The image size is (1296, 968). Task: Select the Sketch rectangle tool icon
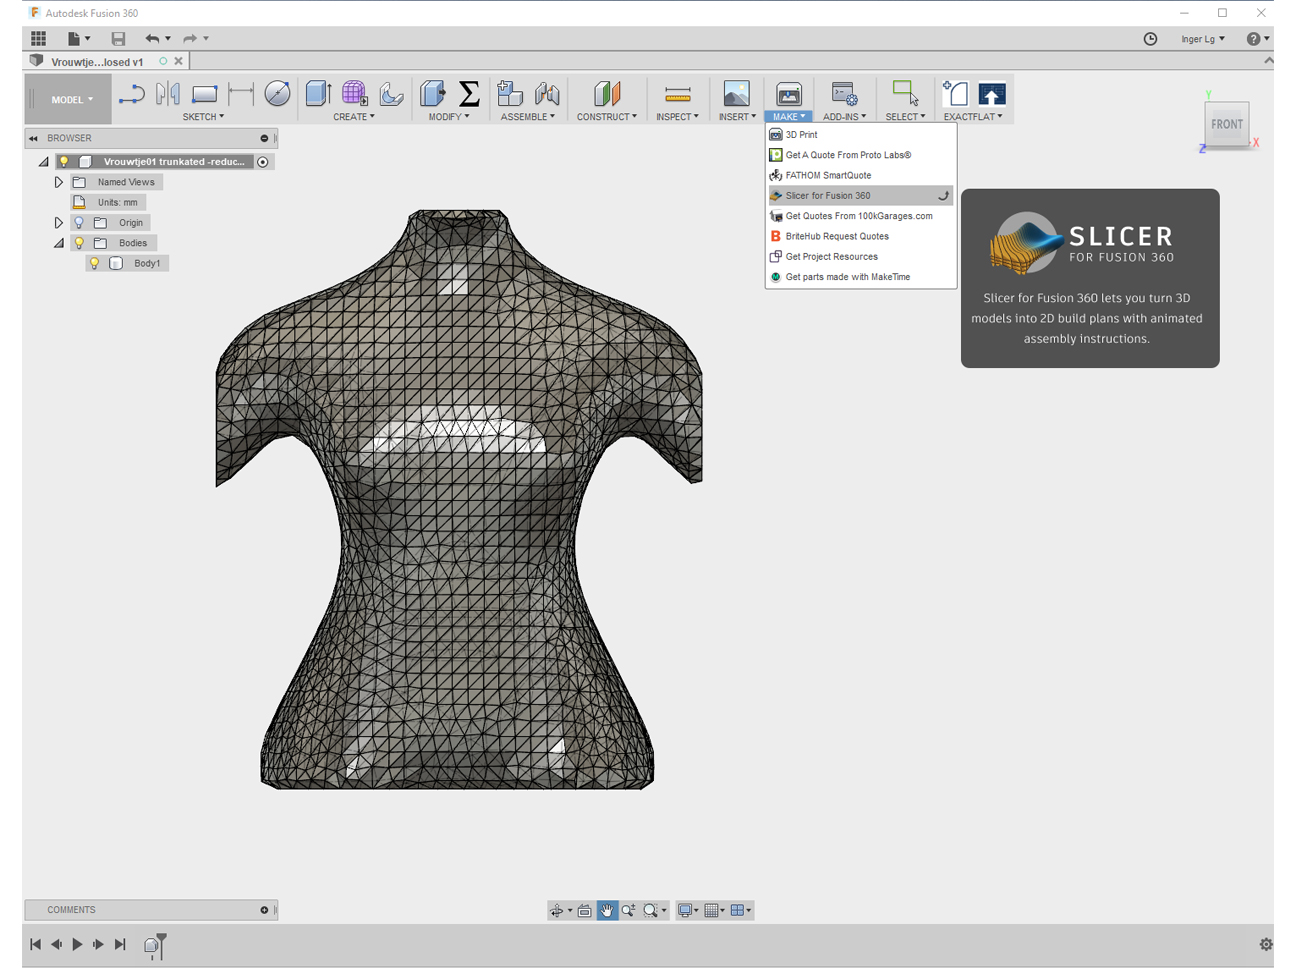click(x=204, y=94)
